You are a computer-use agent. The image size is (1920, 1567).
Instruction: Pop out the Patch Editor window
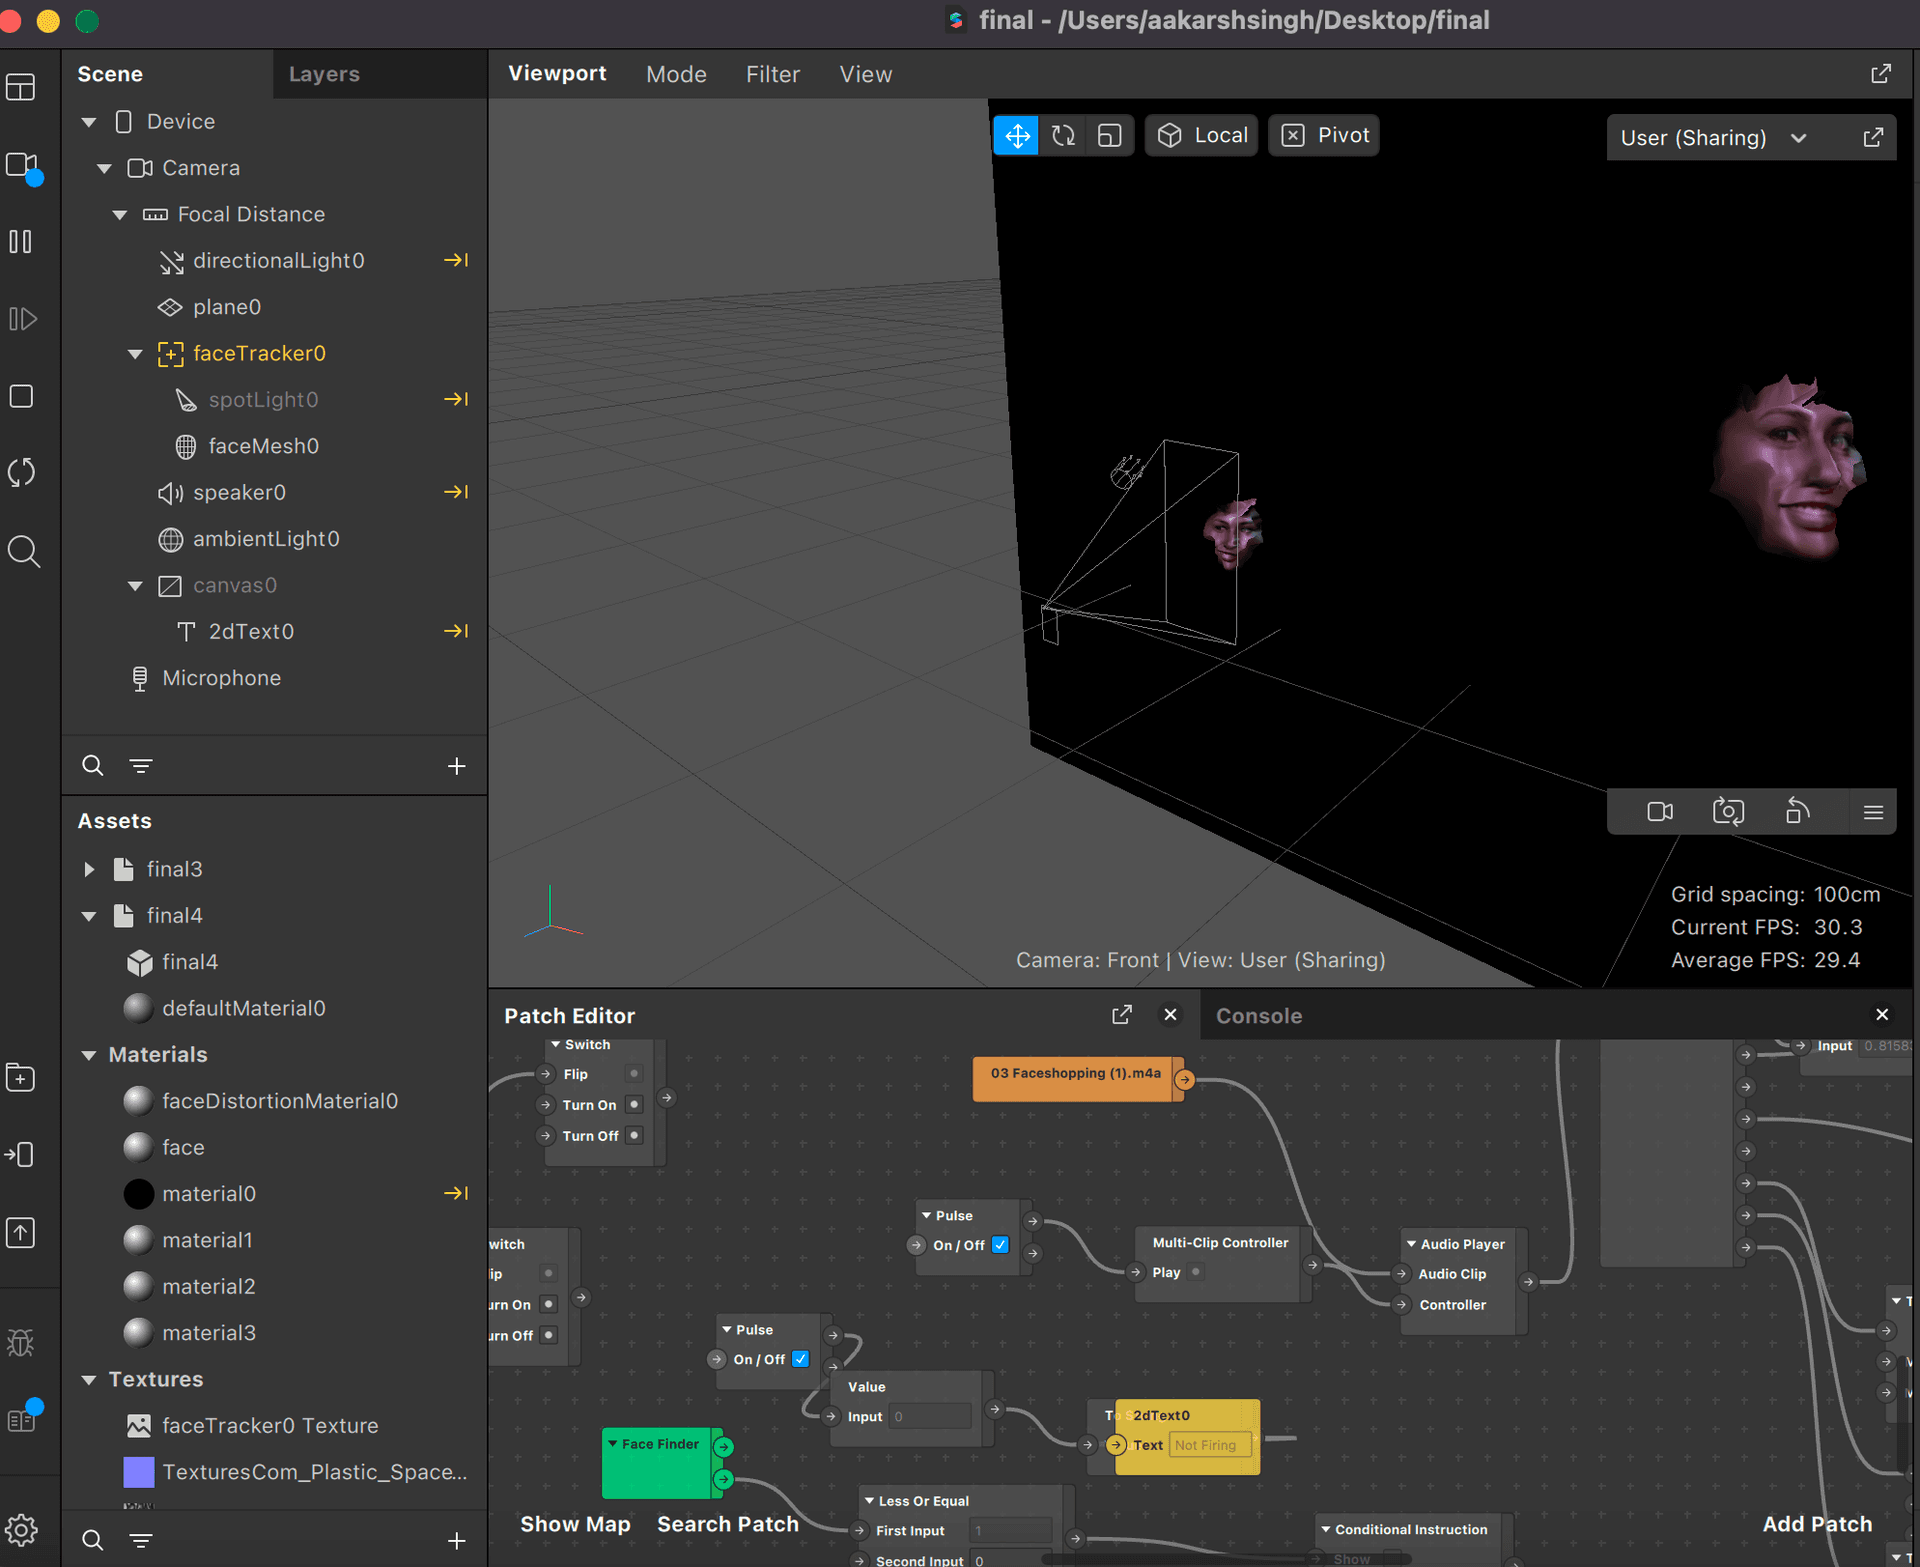tap(1121, 1015)
